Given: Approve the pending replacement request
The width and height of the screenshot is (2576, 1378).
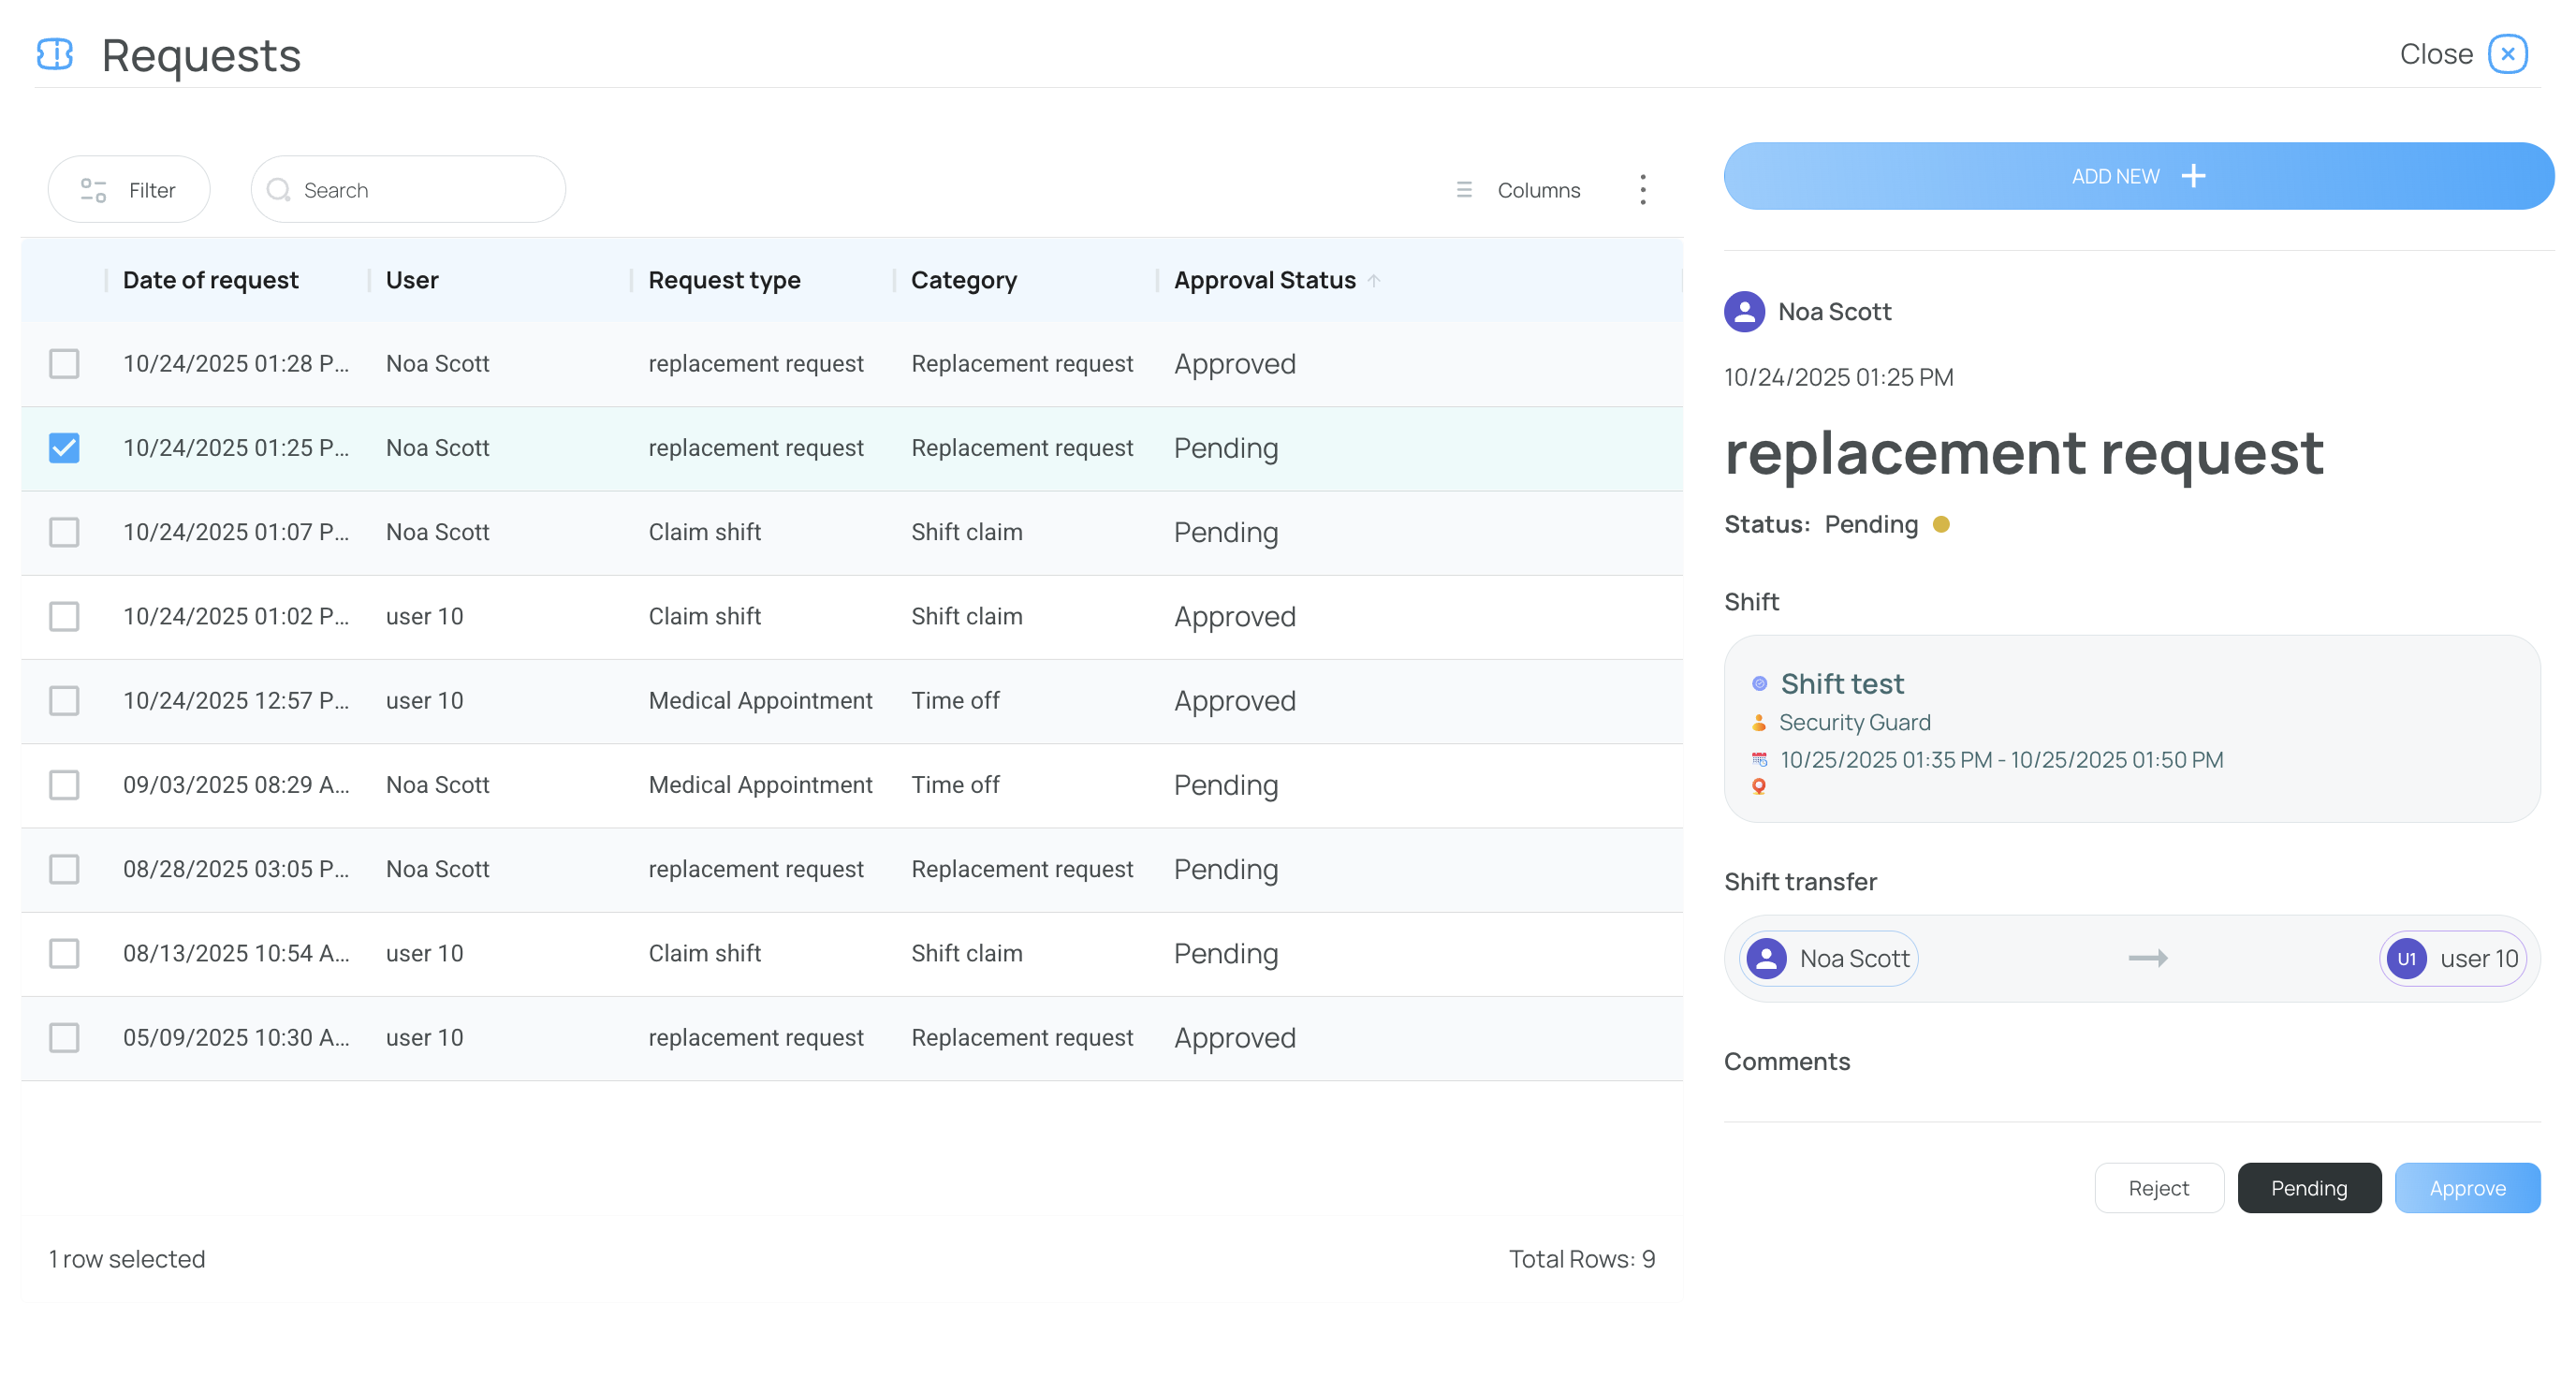Looking at the screenshot, I should (2466, 1188).
